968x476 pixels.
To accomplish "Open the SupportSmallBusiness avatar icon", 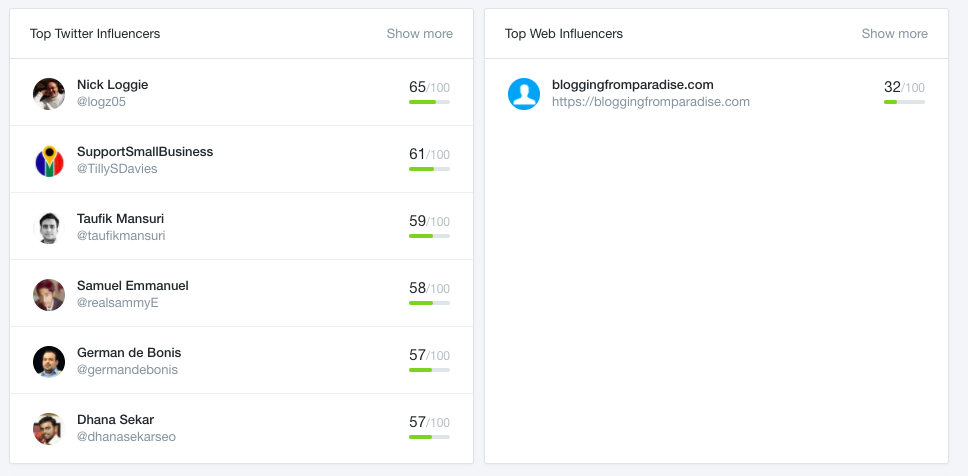I will tap(49, 161).
